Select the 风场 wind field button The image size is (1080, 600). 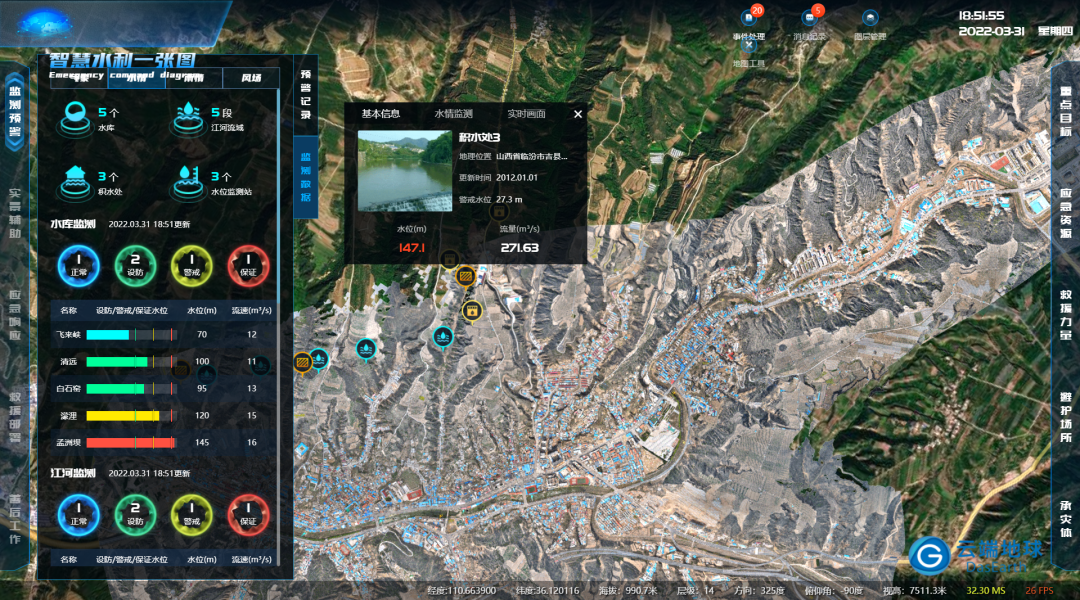(x=251, y=78)
